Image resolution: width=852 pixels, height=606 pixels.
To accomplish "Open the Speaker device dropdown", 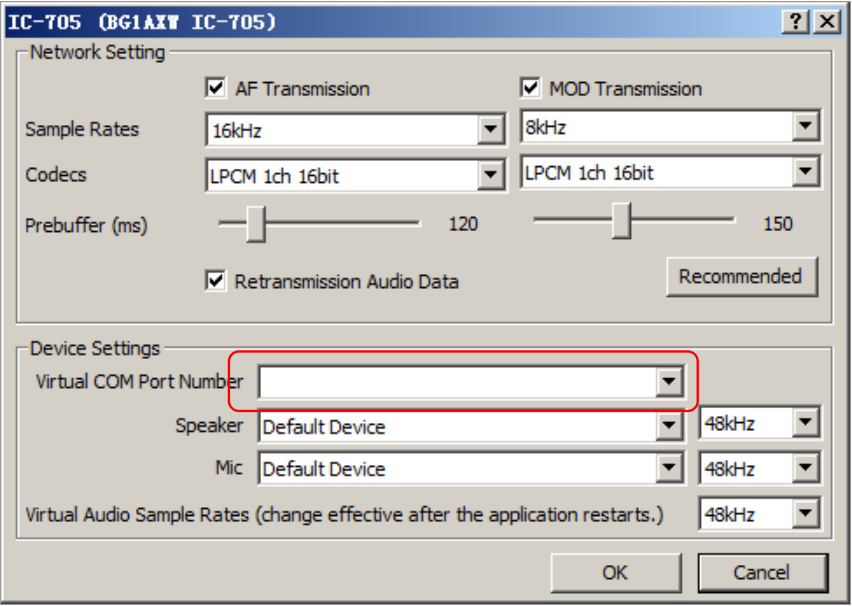I will tap(471, 427).
